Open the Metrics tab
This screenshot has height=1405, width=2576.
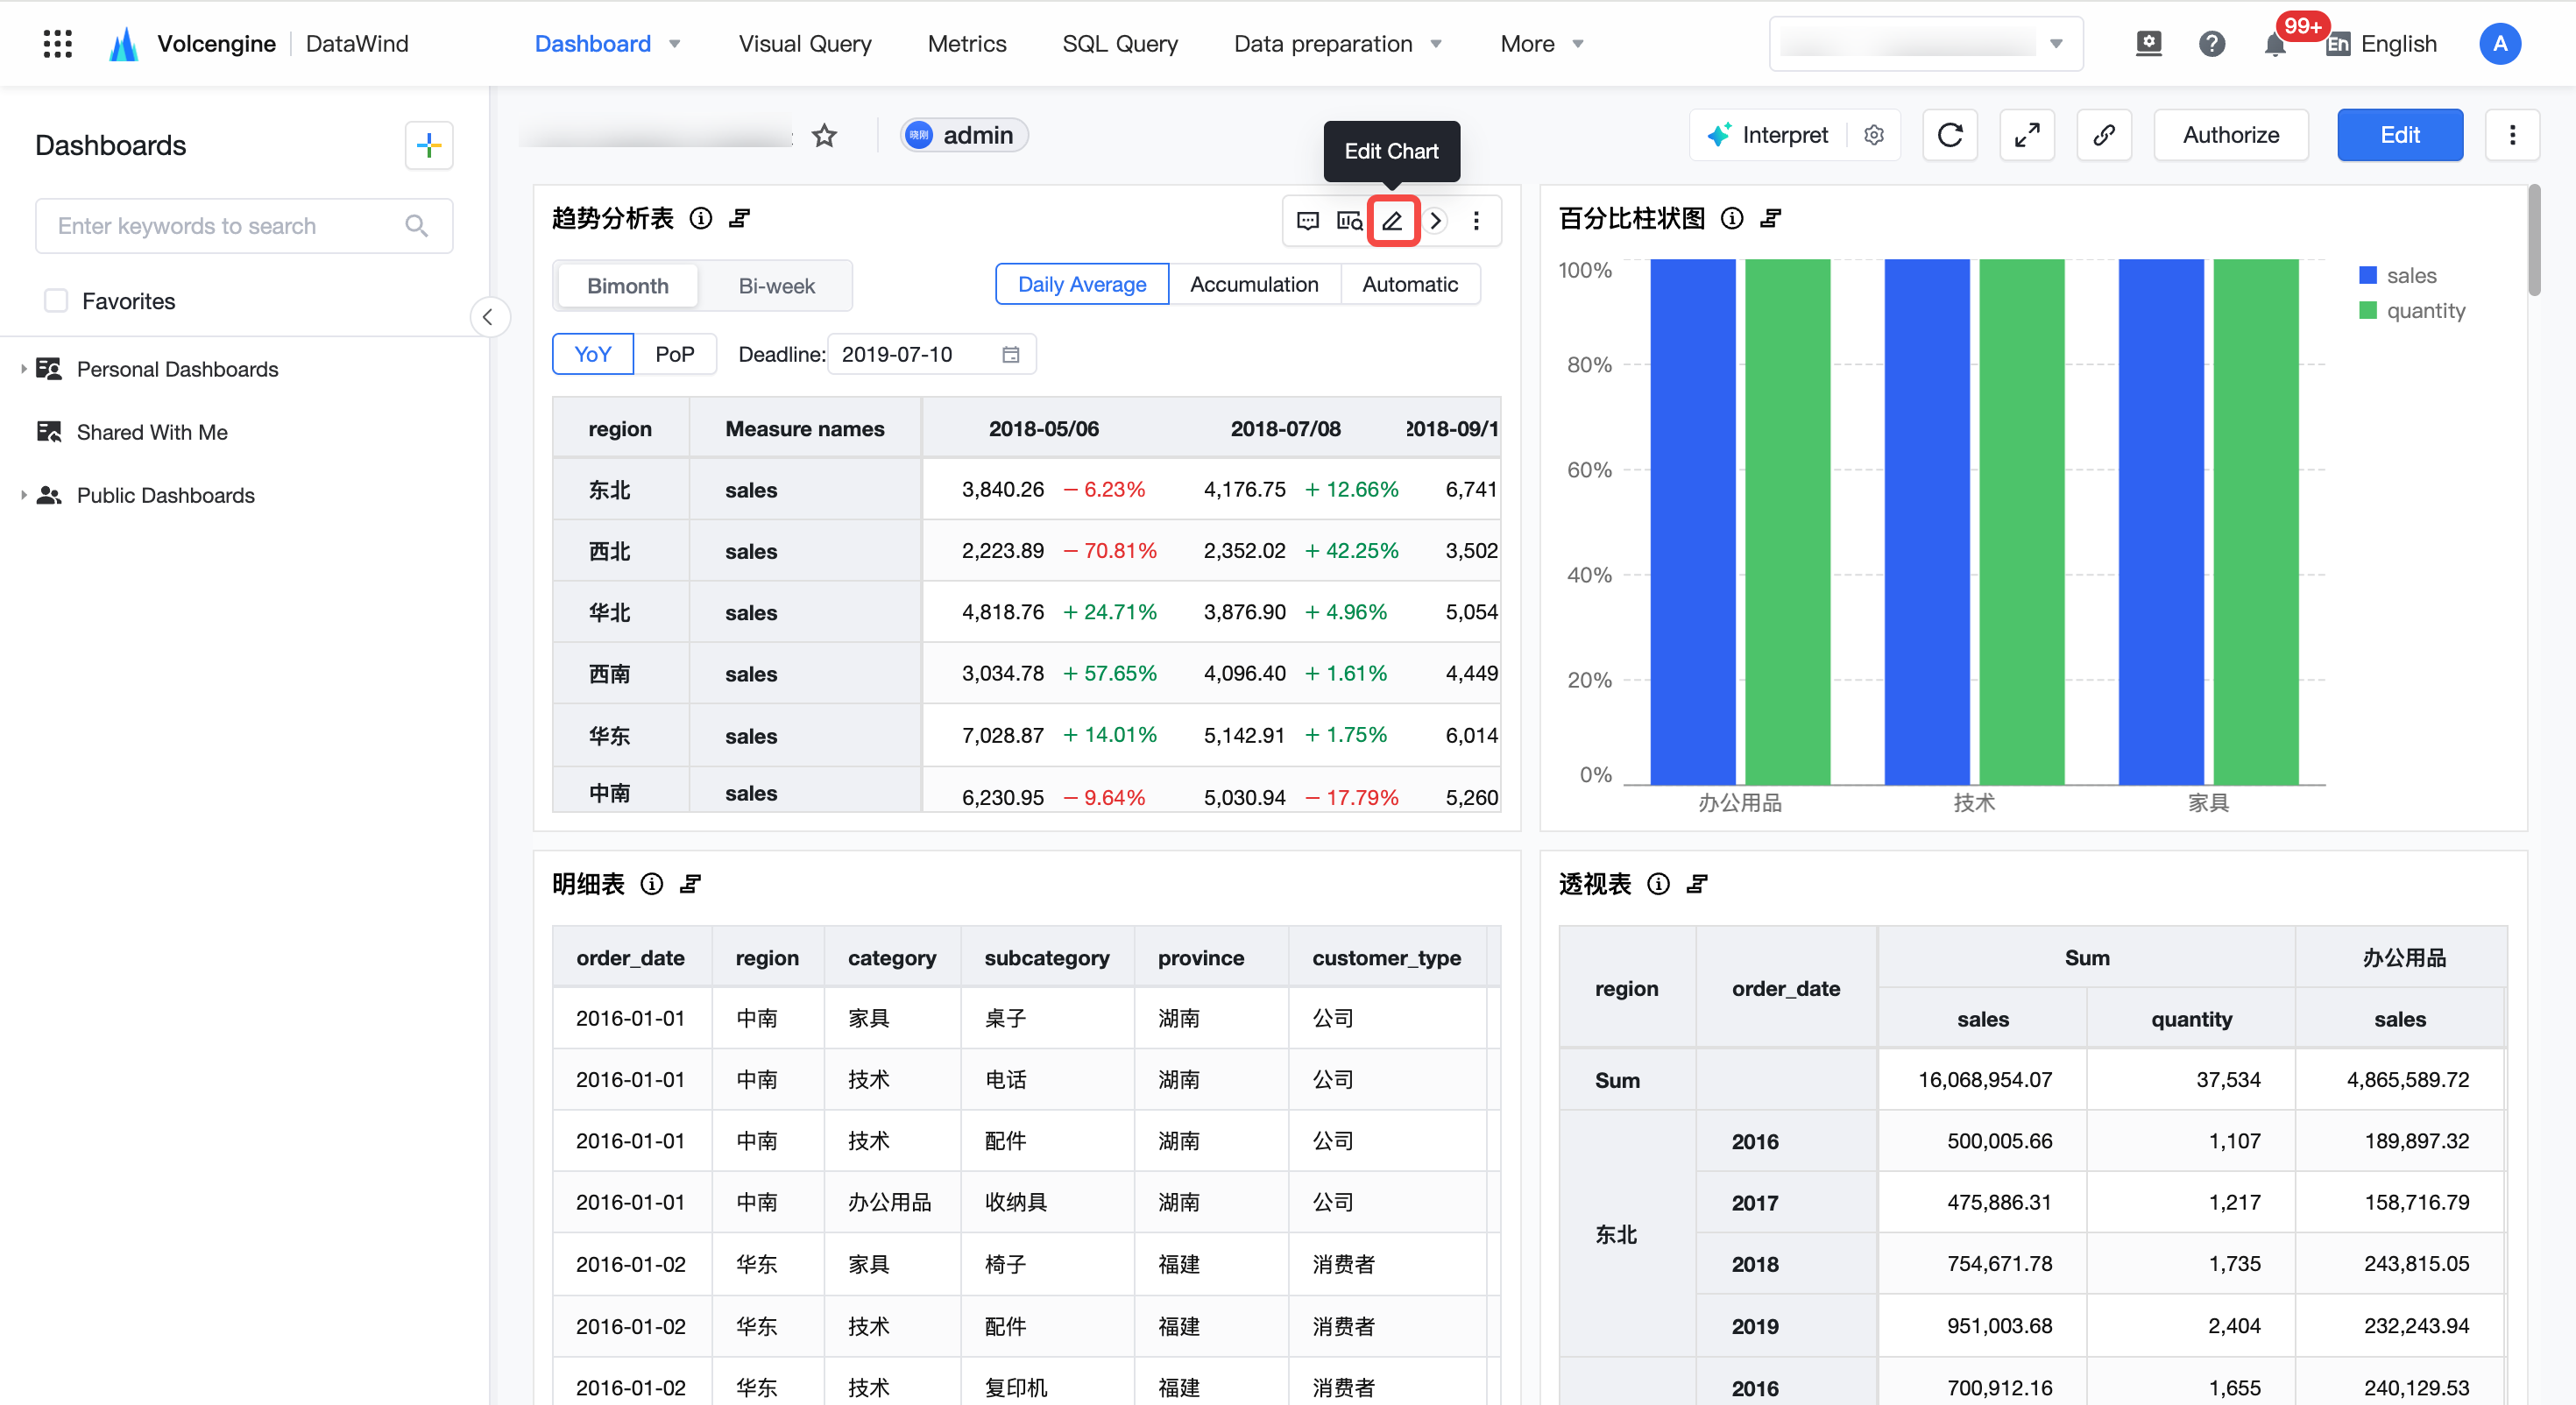coord(967,44)
